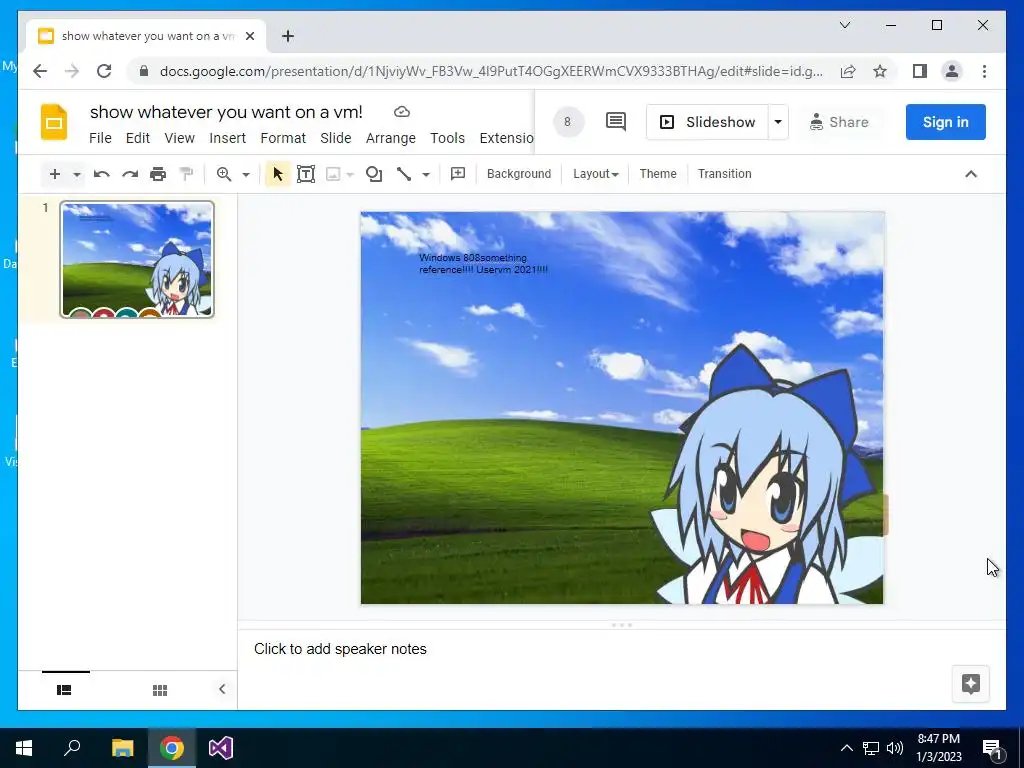The height and width of the screenshot is (768, 1024).
Task: Click the paint format icon
Action: (186, 174)
